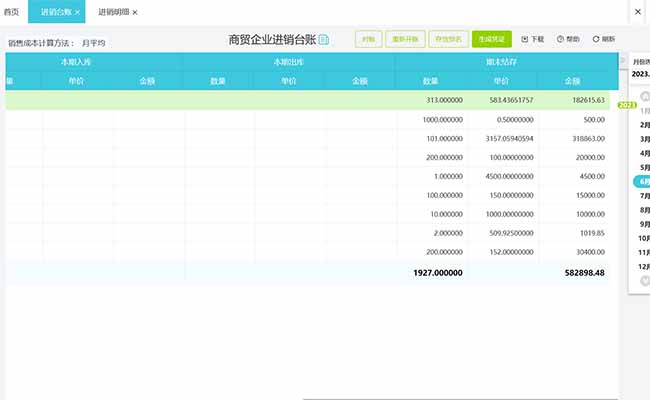Click unit price cell 0.50000000
The image size is (650, 400).
point(515,120)
